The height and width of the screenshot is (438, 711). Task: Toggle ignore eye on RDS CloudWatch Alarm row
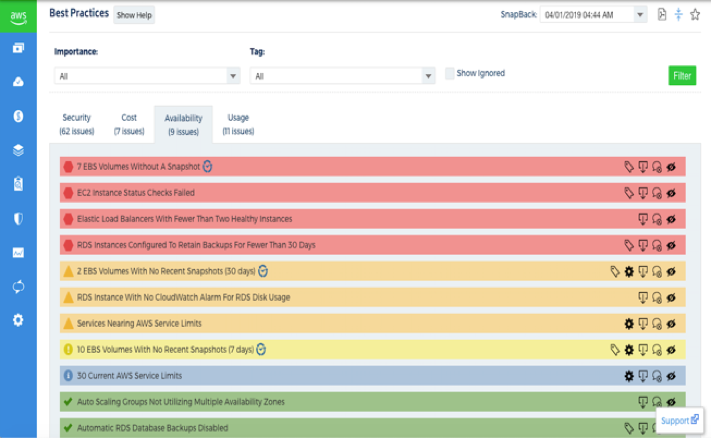671,298
